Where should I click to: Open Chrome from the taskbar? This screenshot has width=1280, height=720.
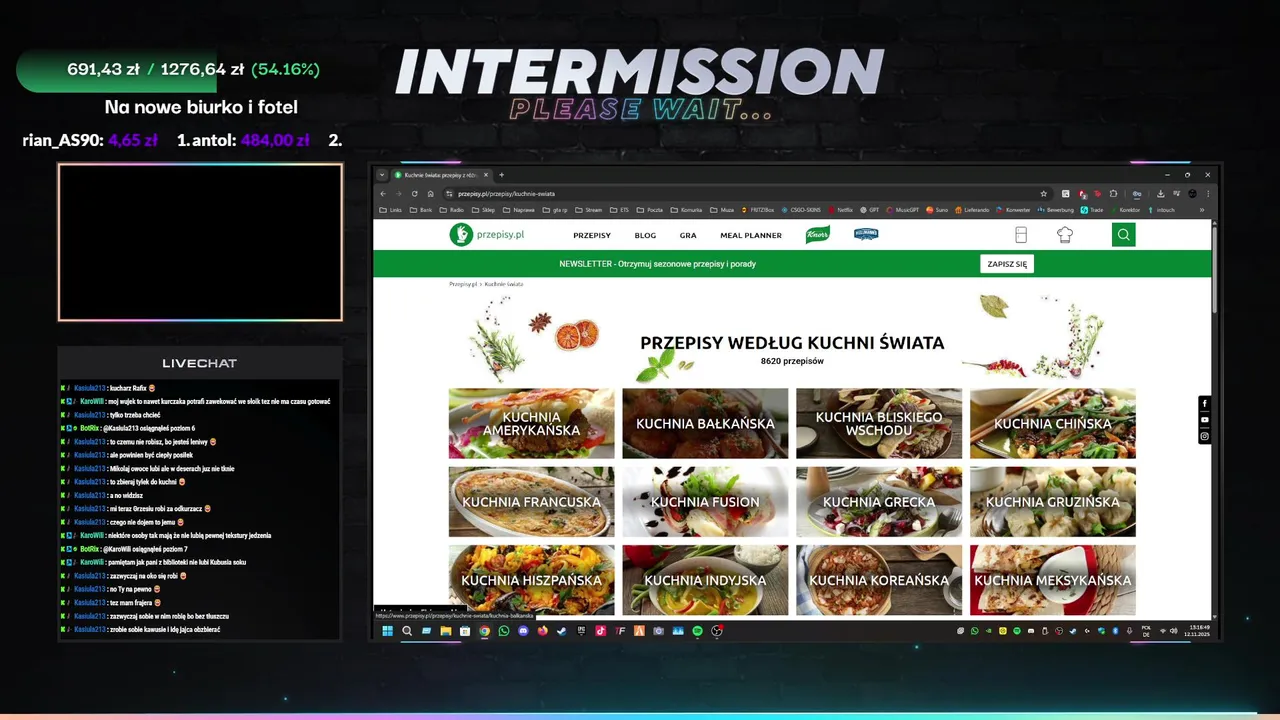[485, 631]
